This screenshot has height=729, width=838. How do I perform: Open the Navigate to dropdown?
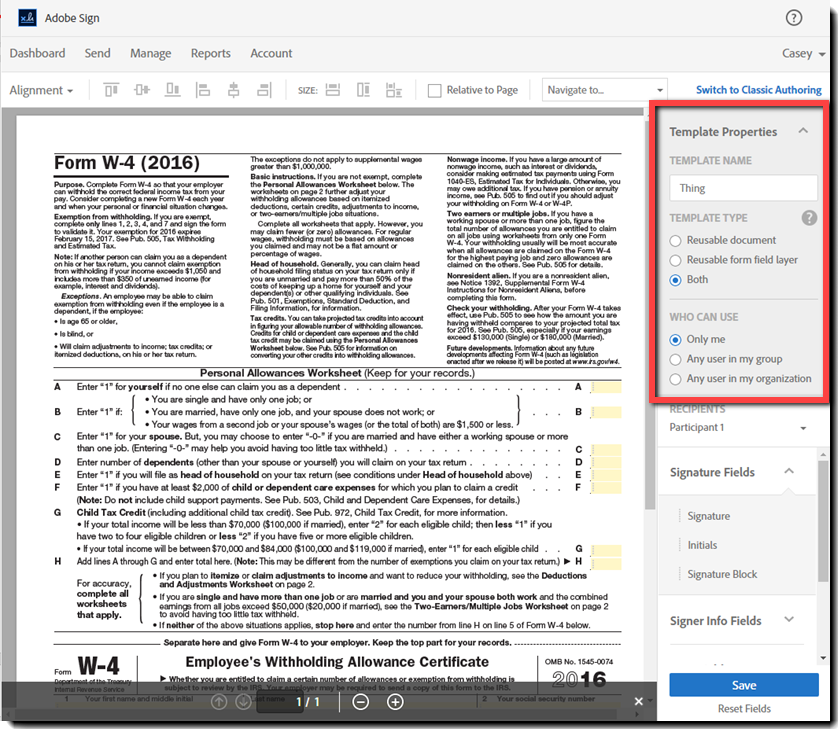(604, 90)
